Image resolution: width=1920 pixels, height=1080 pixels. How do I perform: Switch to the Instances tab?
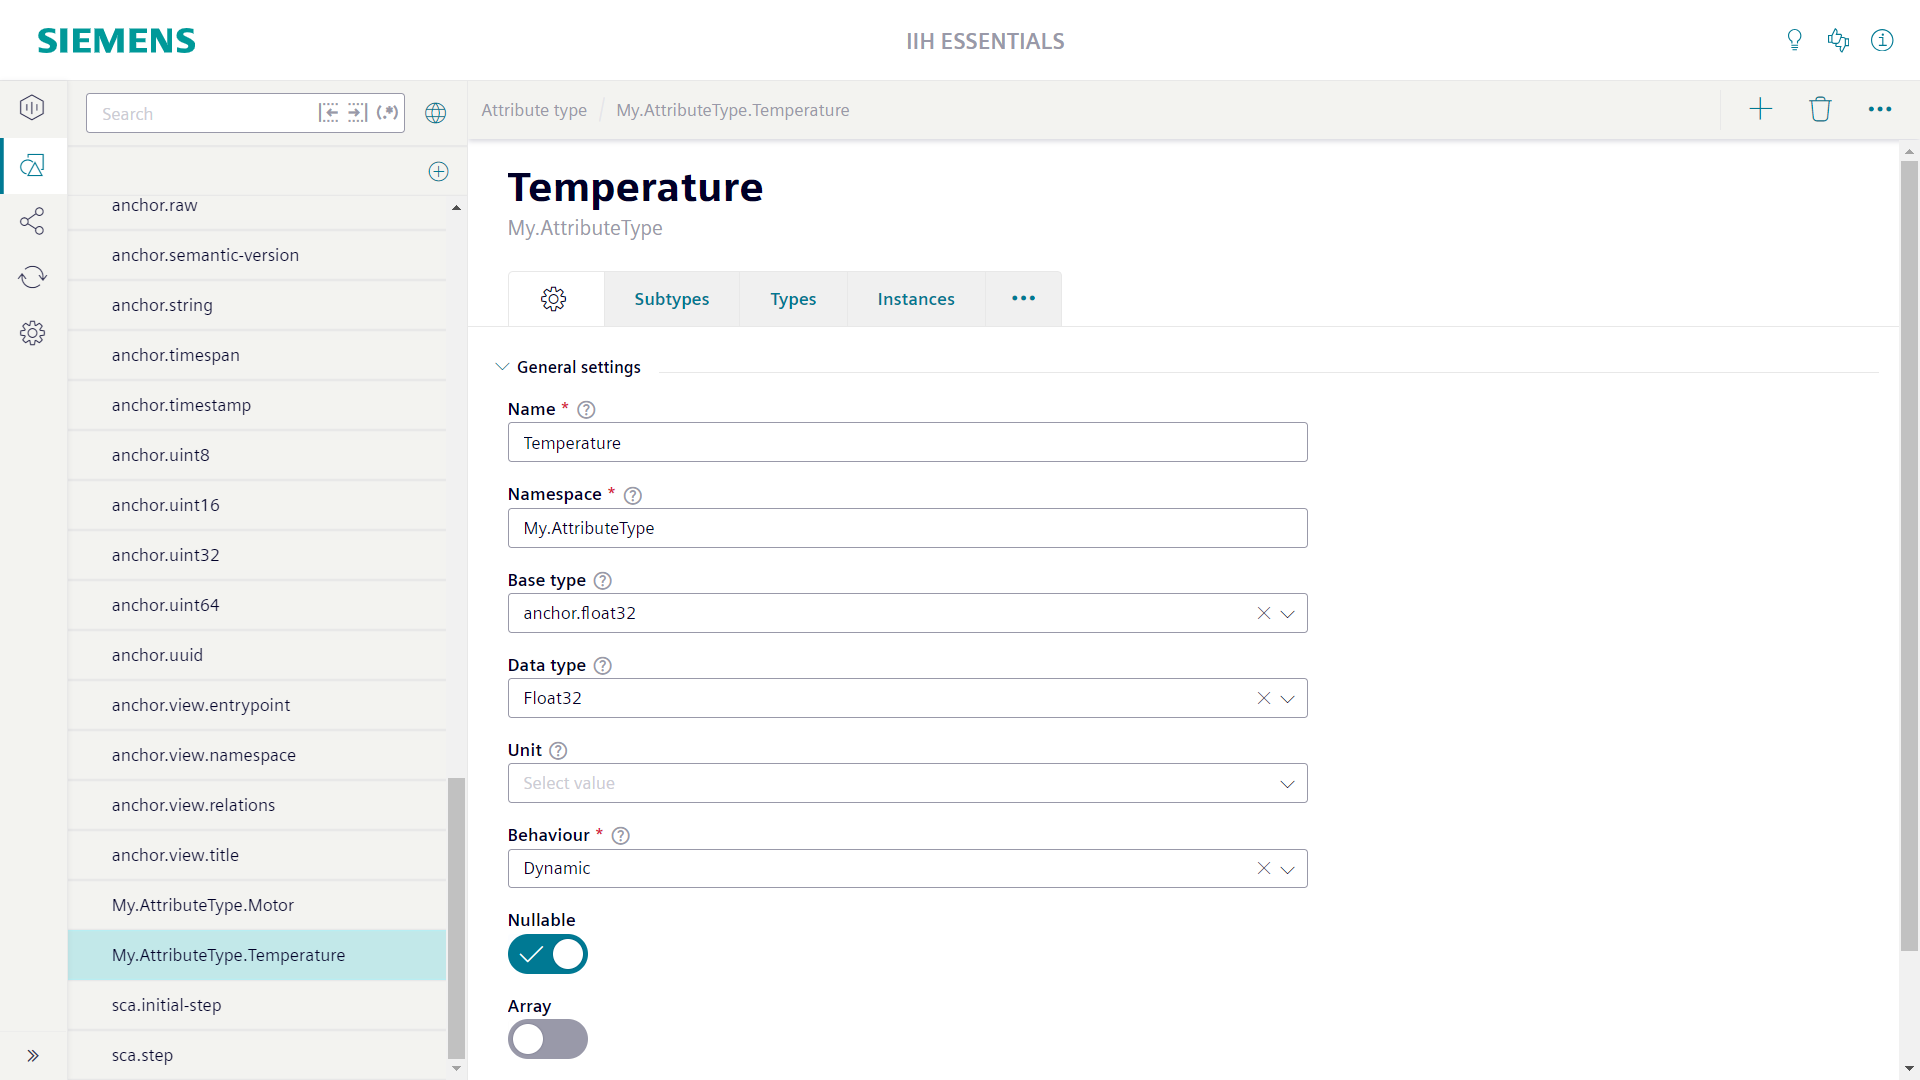tap(916, 299)
